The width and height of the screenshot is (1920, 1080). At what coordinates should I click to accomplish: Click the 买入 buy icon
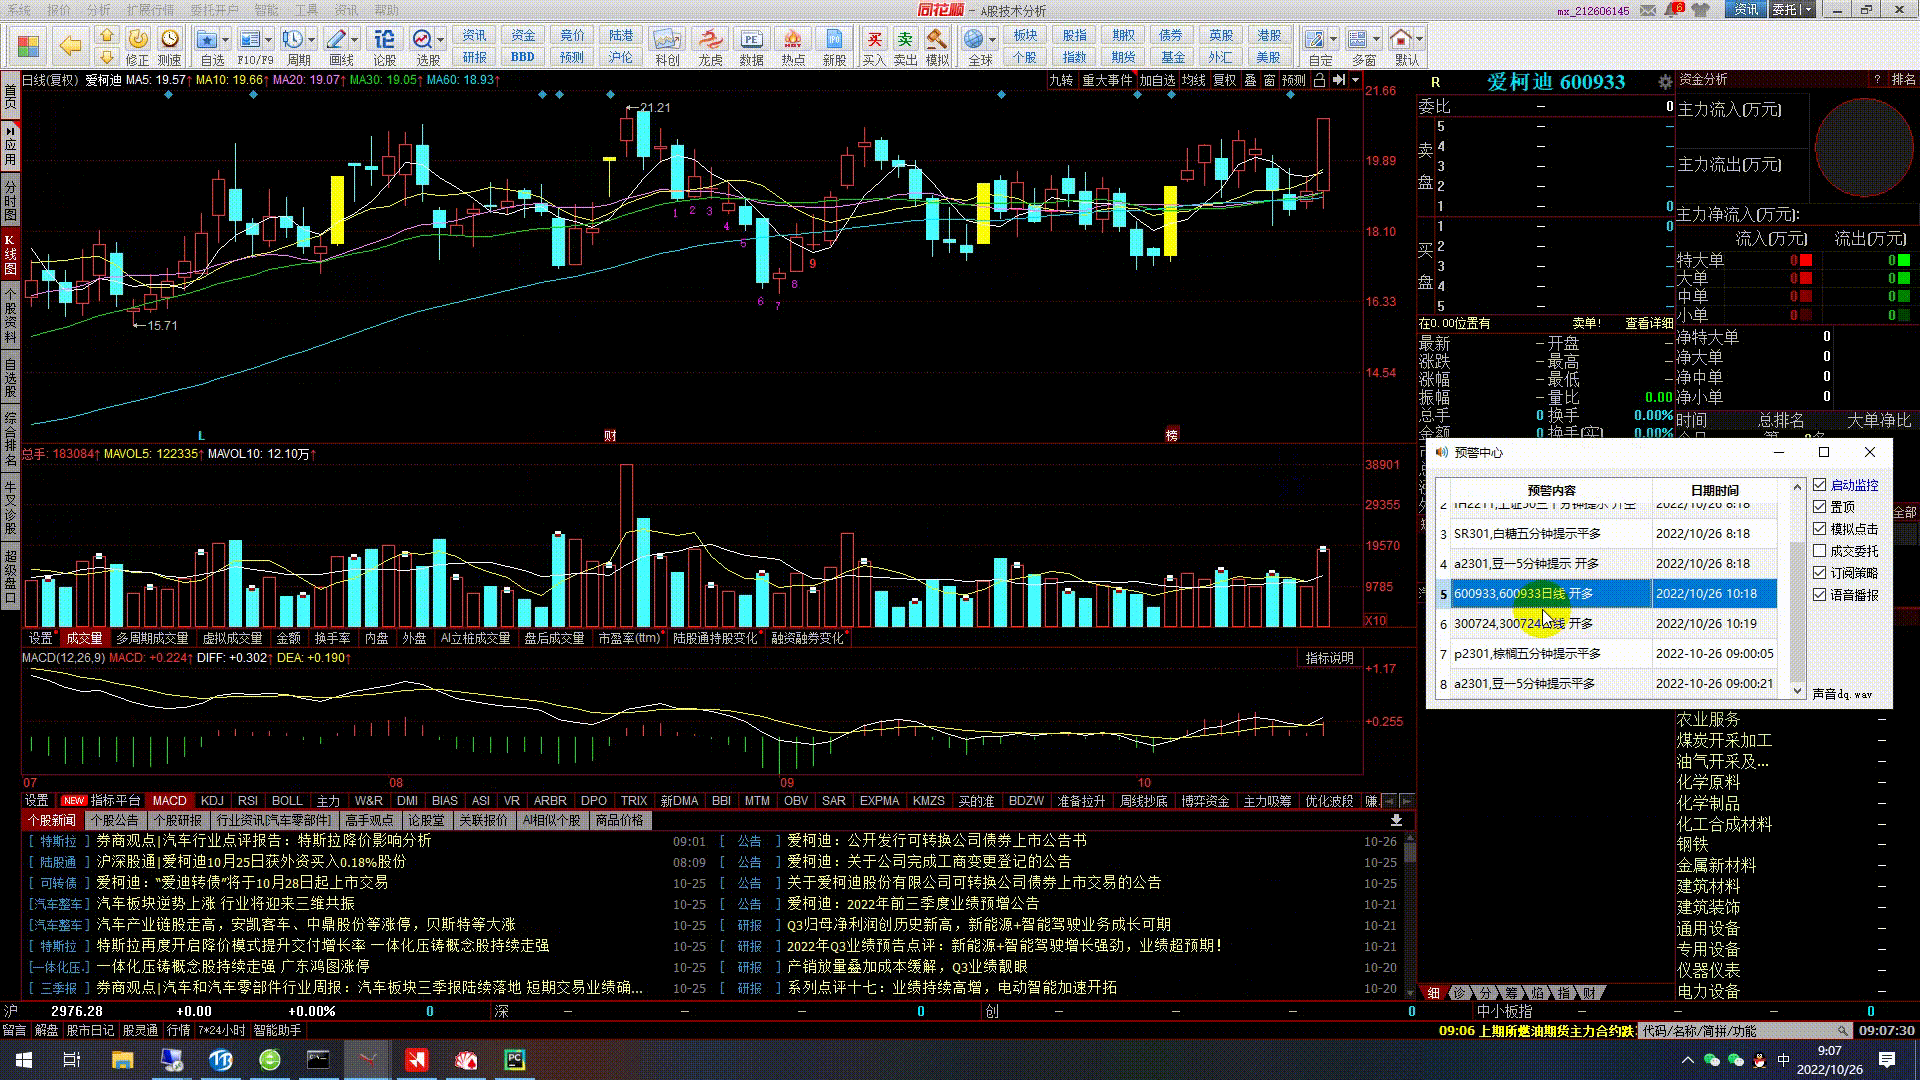click(x=874, y=40)
